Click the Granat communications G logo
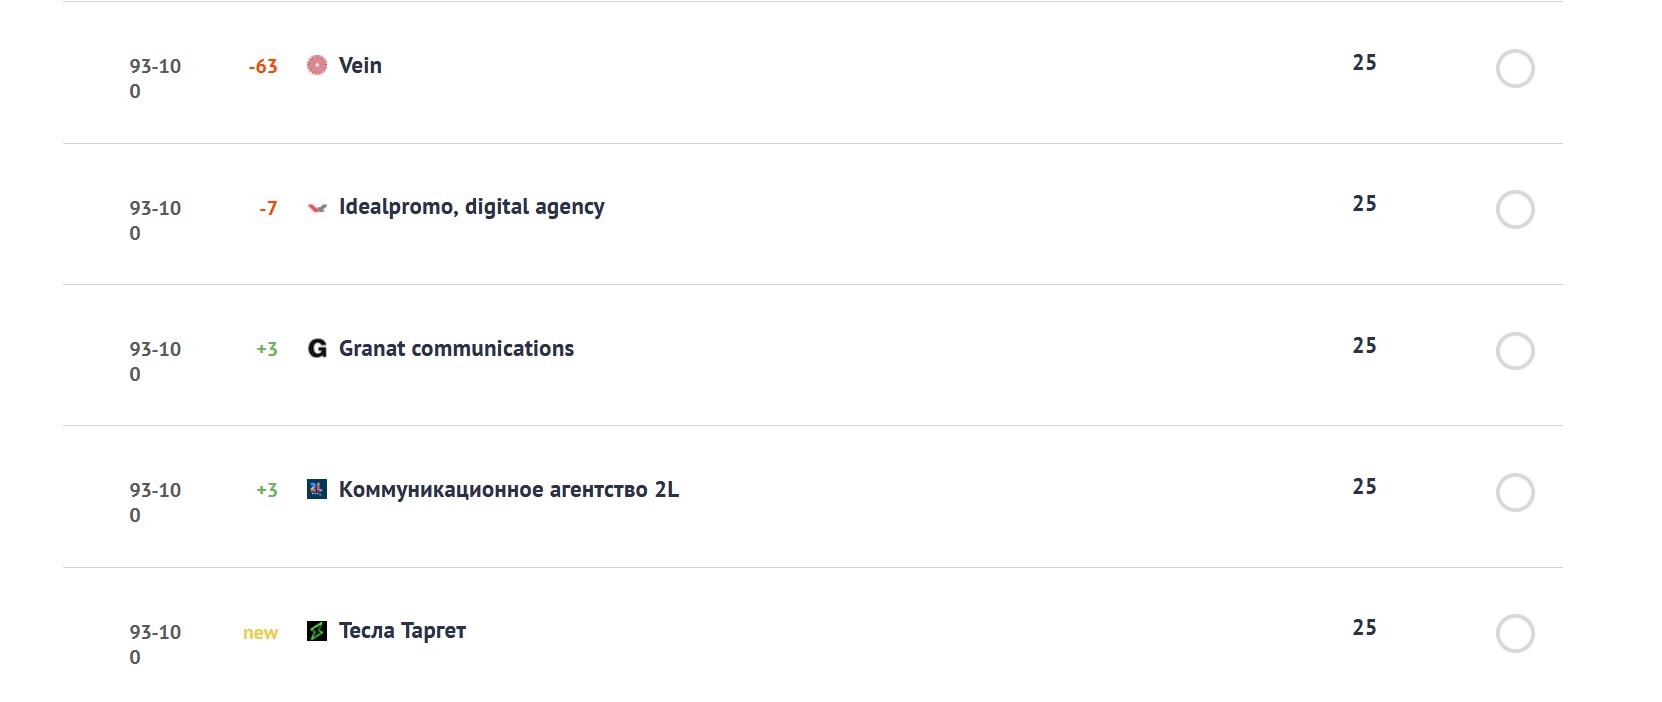Viewport: 1662px width, 702px height. click(317, 348)
